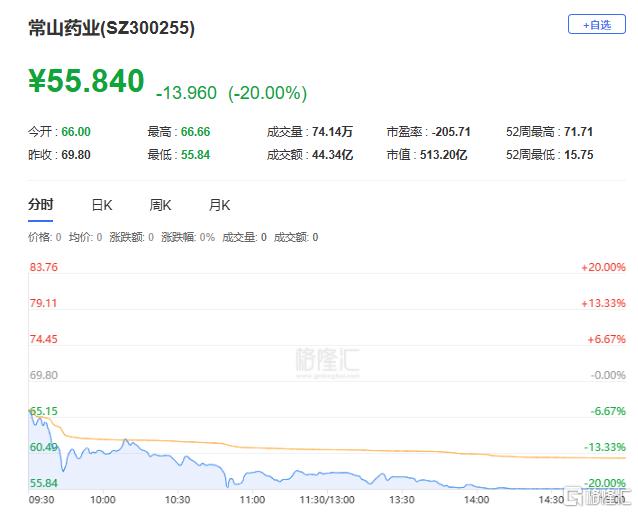638x513 pixels.
Task: Click the change amount -13.960
Action: coord(186,93)
